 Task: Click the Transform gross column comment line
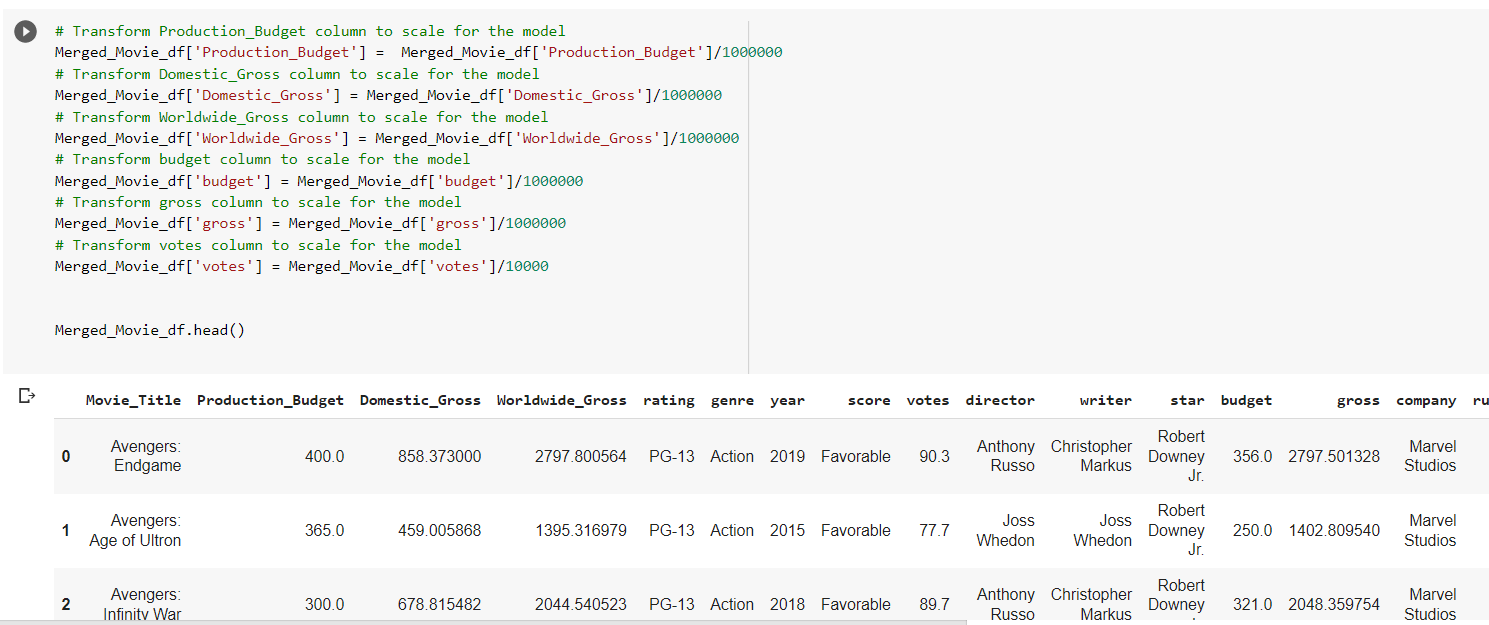point(258,202)
